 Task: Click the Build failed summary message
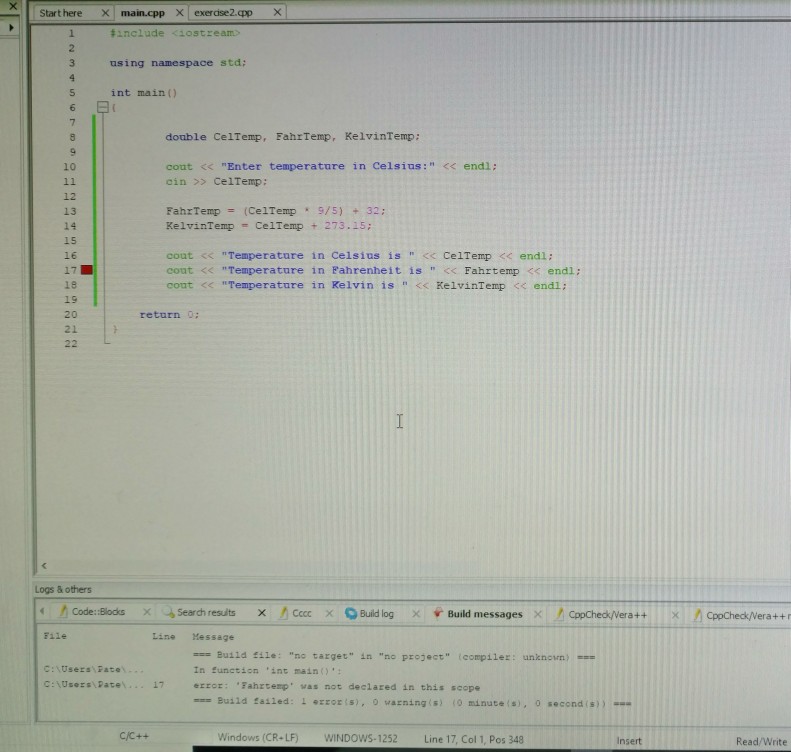412,702
